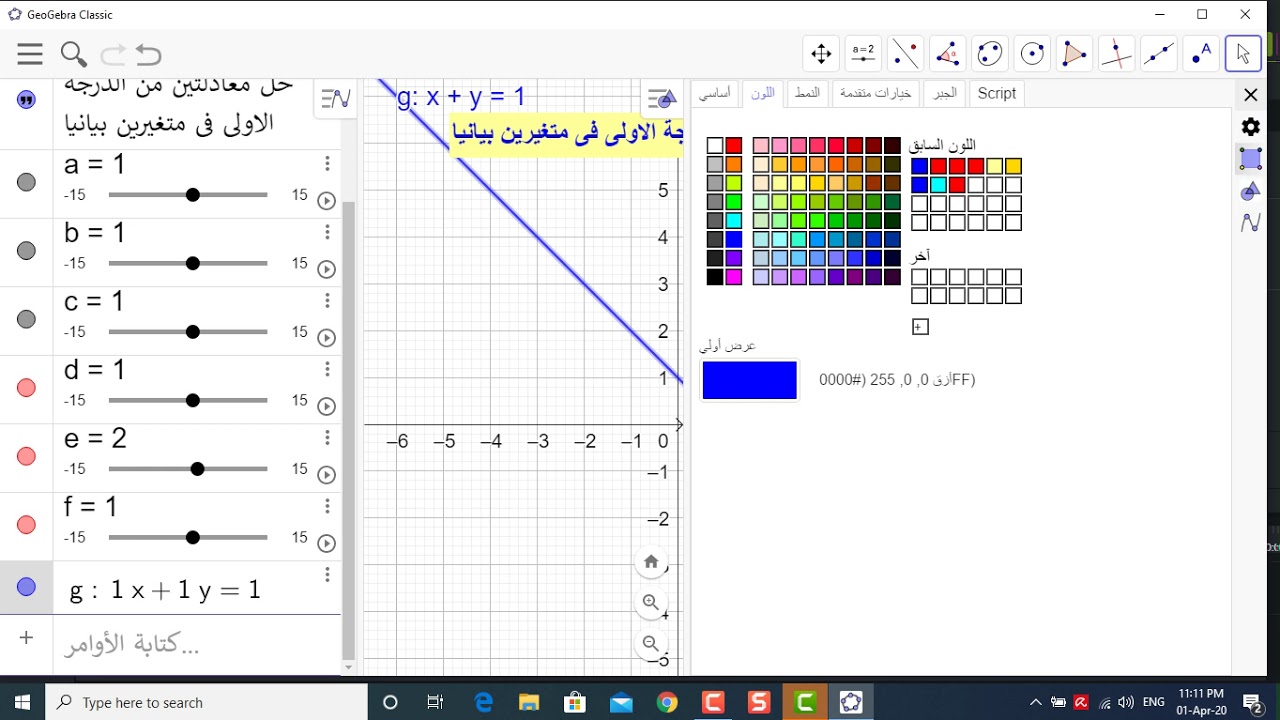Open Microsoft Edge from the taskbar
The image size is (1280, 720).
(483, 702)
